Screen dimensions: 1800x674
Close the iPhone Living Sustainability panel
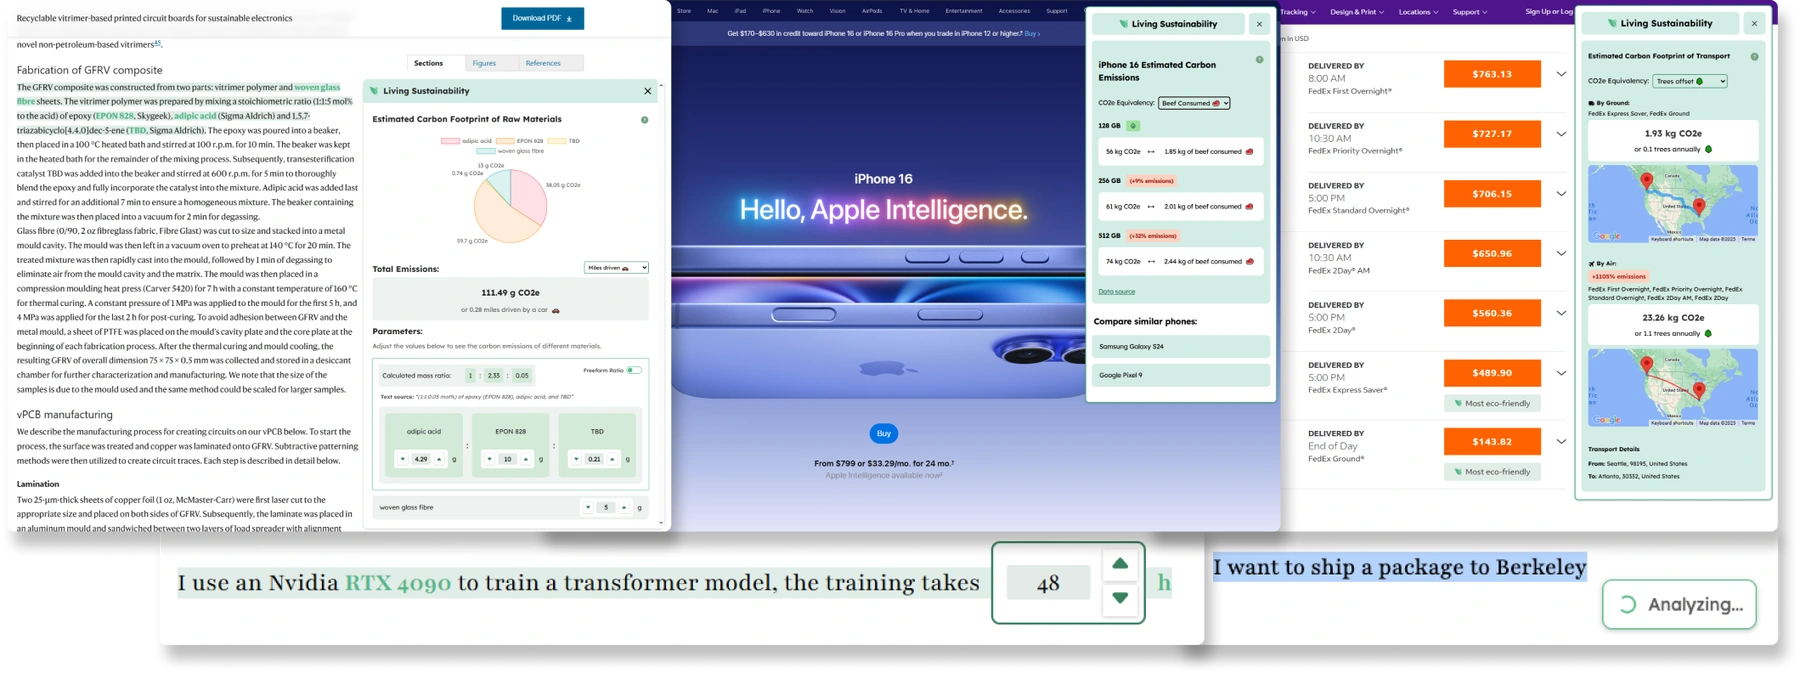pyautogui.click(x=1259, y=24)
